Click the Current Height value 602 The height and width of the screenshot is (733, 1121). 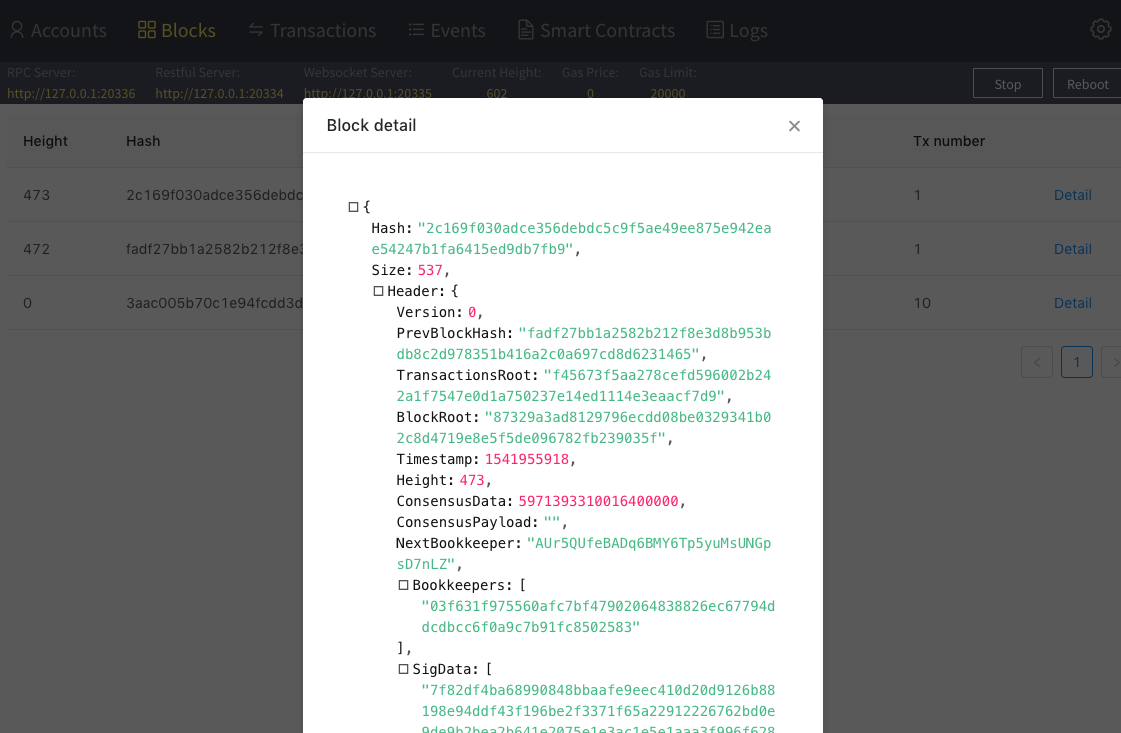[x=496, y=93]
